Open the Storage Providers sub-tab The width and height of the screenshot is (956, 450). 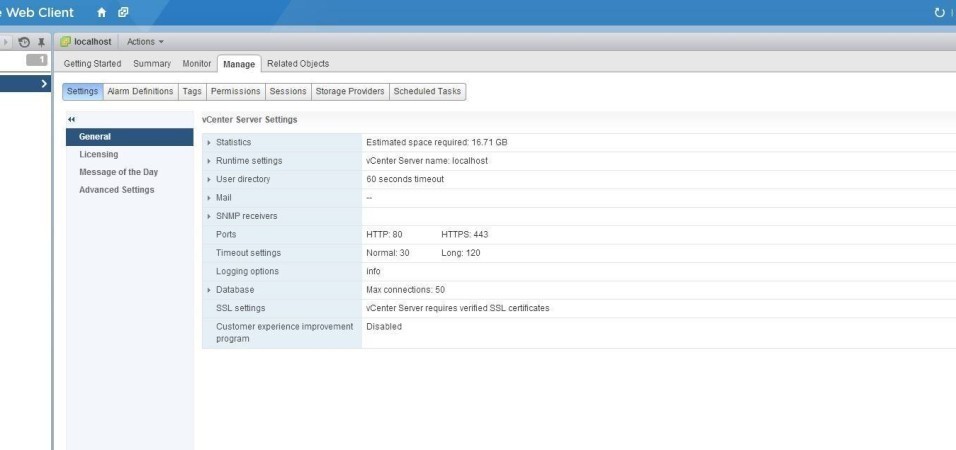click(350, 91)
